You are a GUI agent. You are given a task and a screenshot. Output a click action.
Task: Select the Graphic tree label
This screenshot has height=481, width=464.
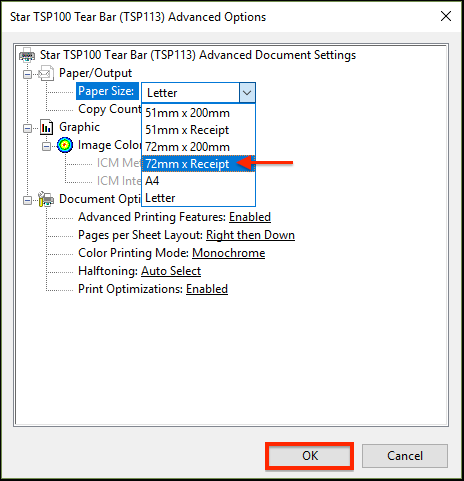tap(79, 127)
